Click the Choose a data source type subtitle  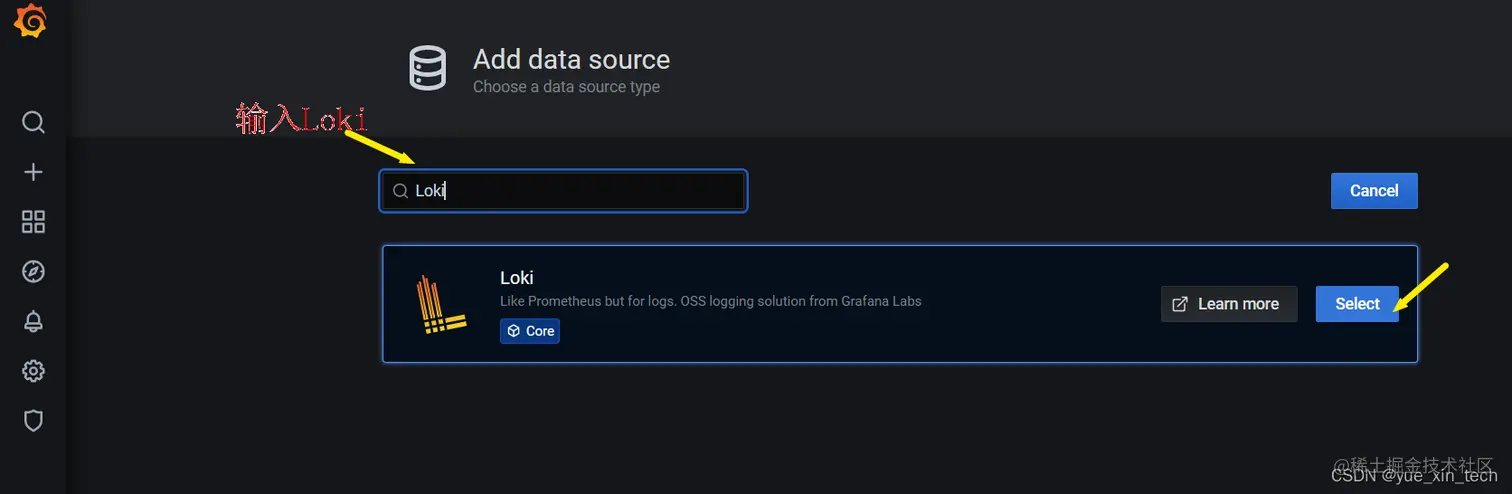click(x=567, y=87)
